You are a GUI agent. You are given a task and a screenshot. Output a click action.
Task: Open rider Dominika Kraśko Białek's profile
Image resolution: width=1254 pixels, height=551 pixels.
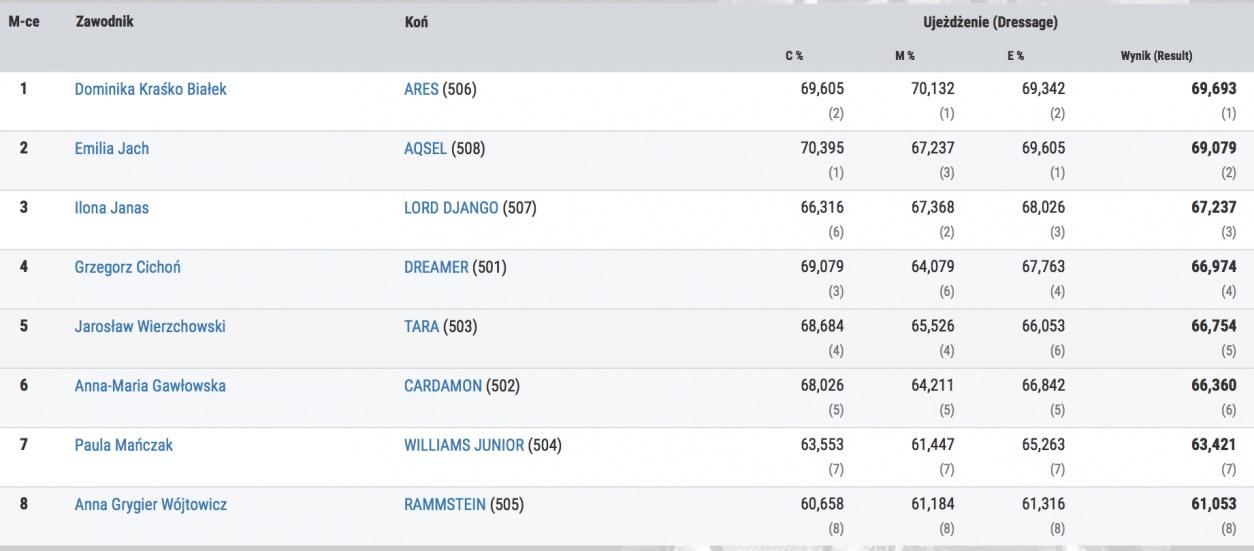coord(150,89)
